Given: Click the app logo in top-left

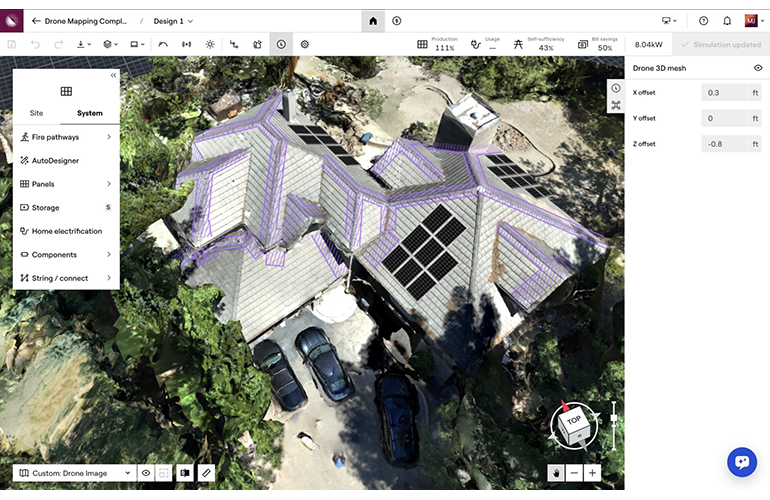Looking at the screenshot, I should pos(11,21).
